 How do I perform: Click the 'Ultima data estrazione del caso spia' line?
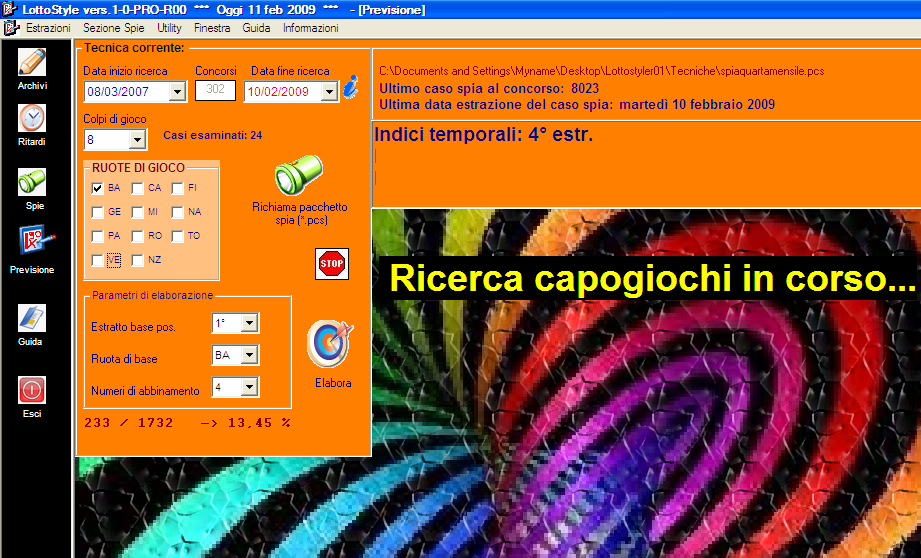point(577,105)
